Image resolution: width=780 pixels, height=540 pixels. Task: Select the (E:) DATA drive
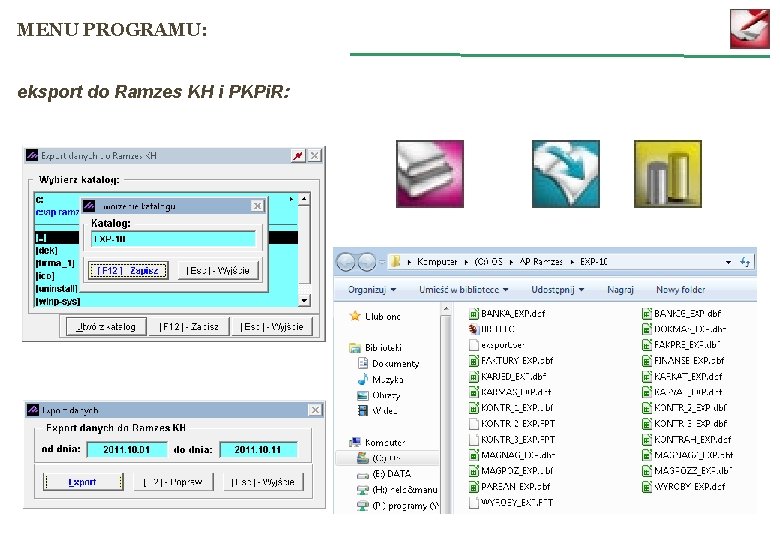pos(385,474)
